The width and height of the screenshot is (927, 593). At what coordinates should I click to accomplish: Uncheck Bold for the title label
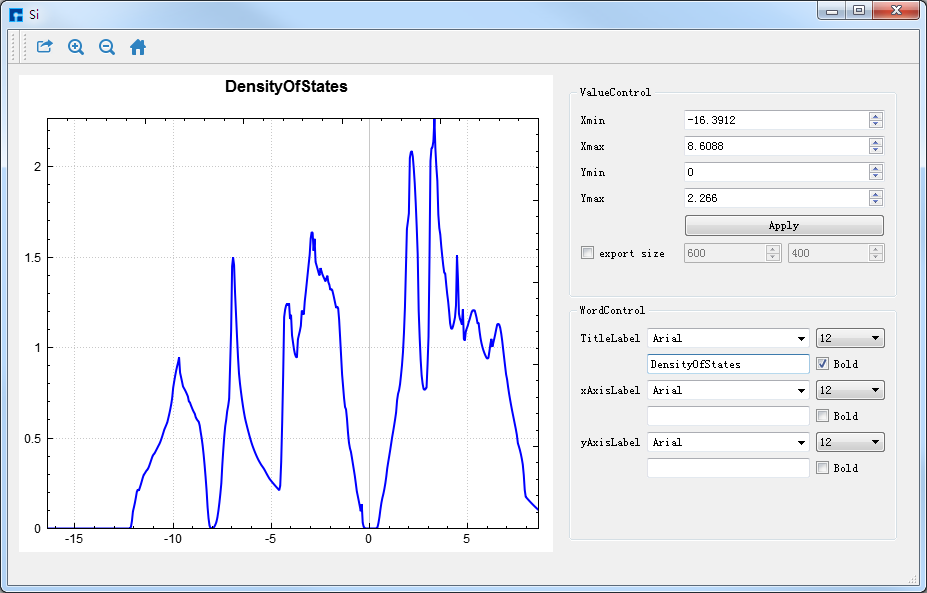[823, 364]
